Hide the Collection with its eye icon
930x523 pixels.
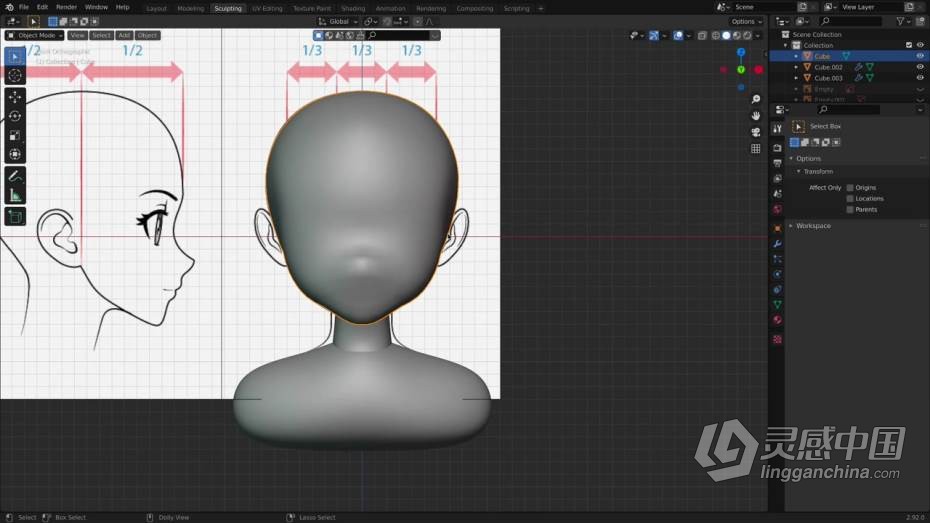(920, 45)
